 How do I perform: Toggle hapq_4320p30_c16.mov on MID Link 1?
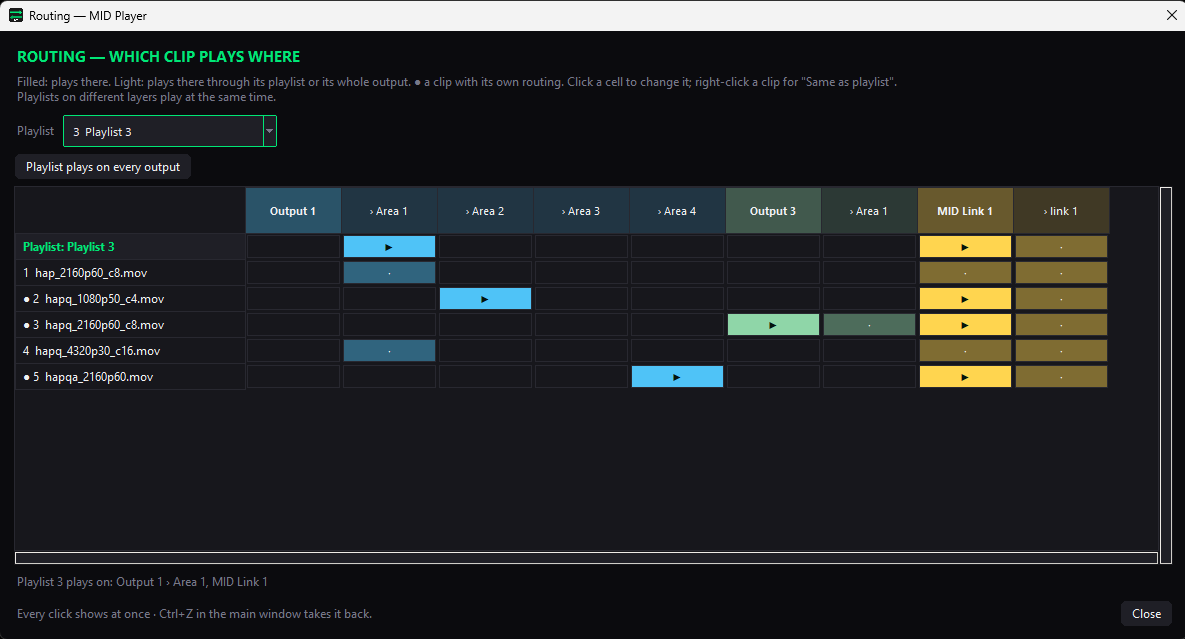coord(965,350)
